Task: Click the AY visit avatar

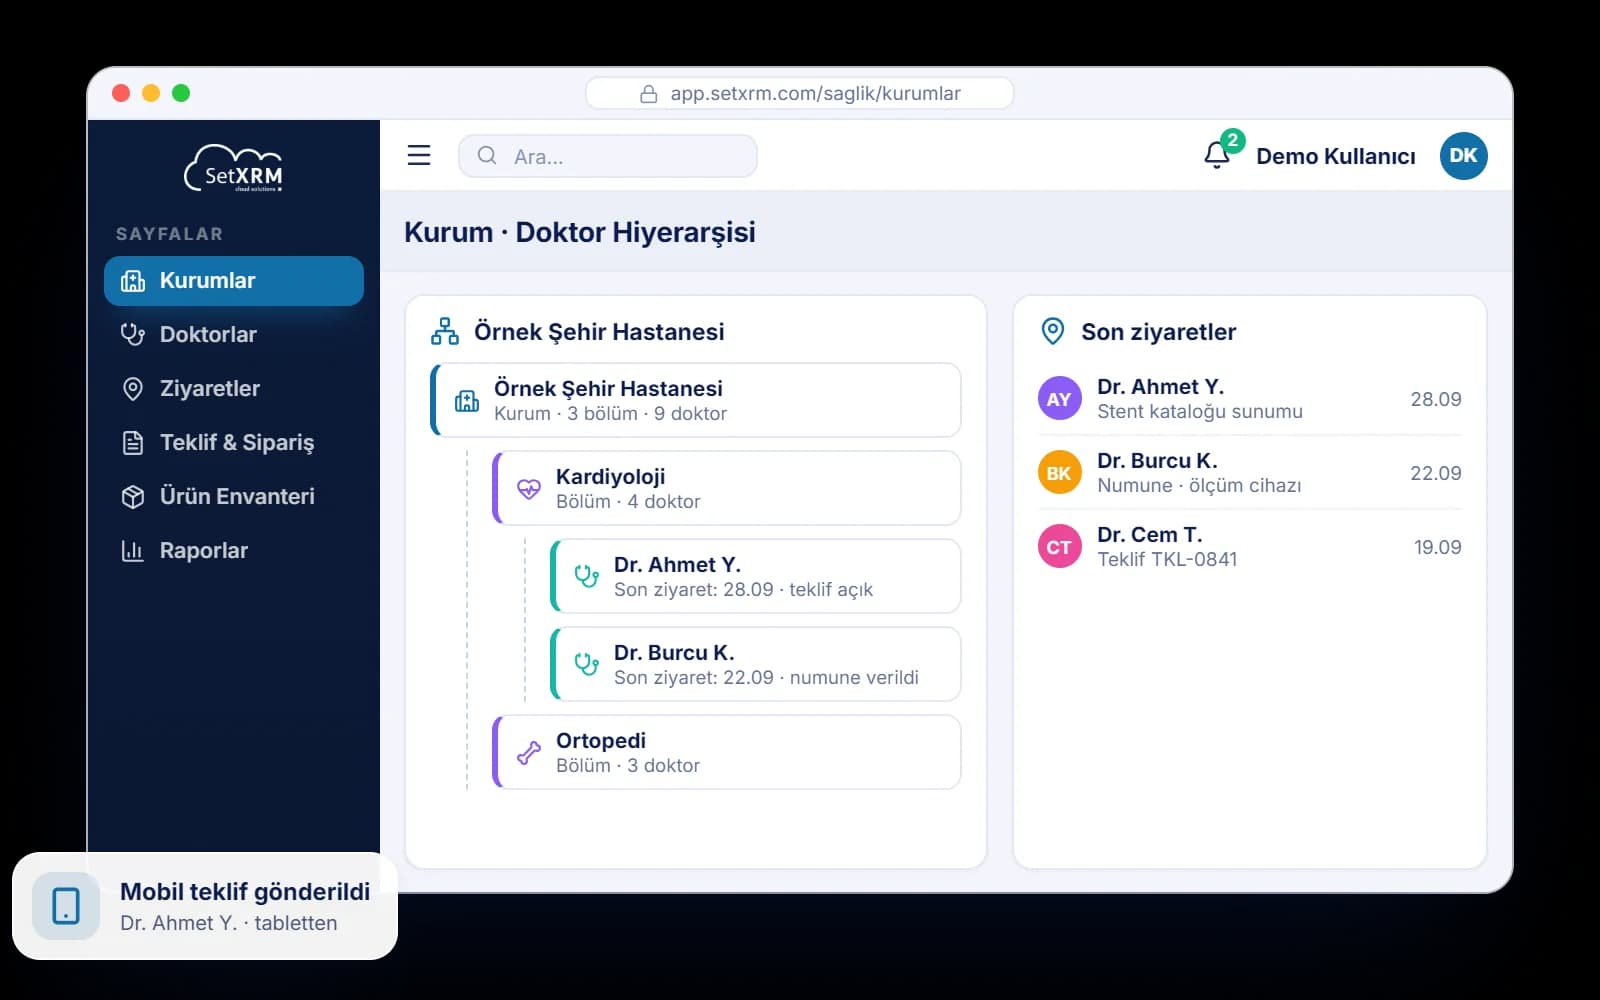Action: click(1059, 399)
